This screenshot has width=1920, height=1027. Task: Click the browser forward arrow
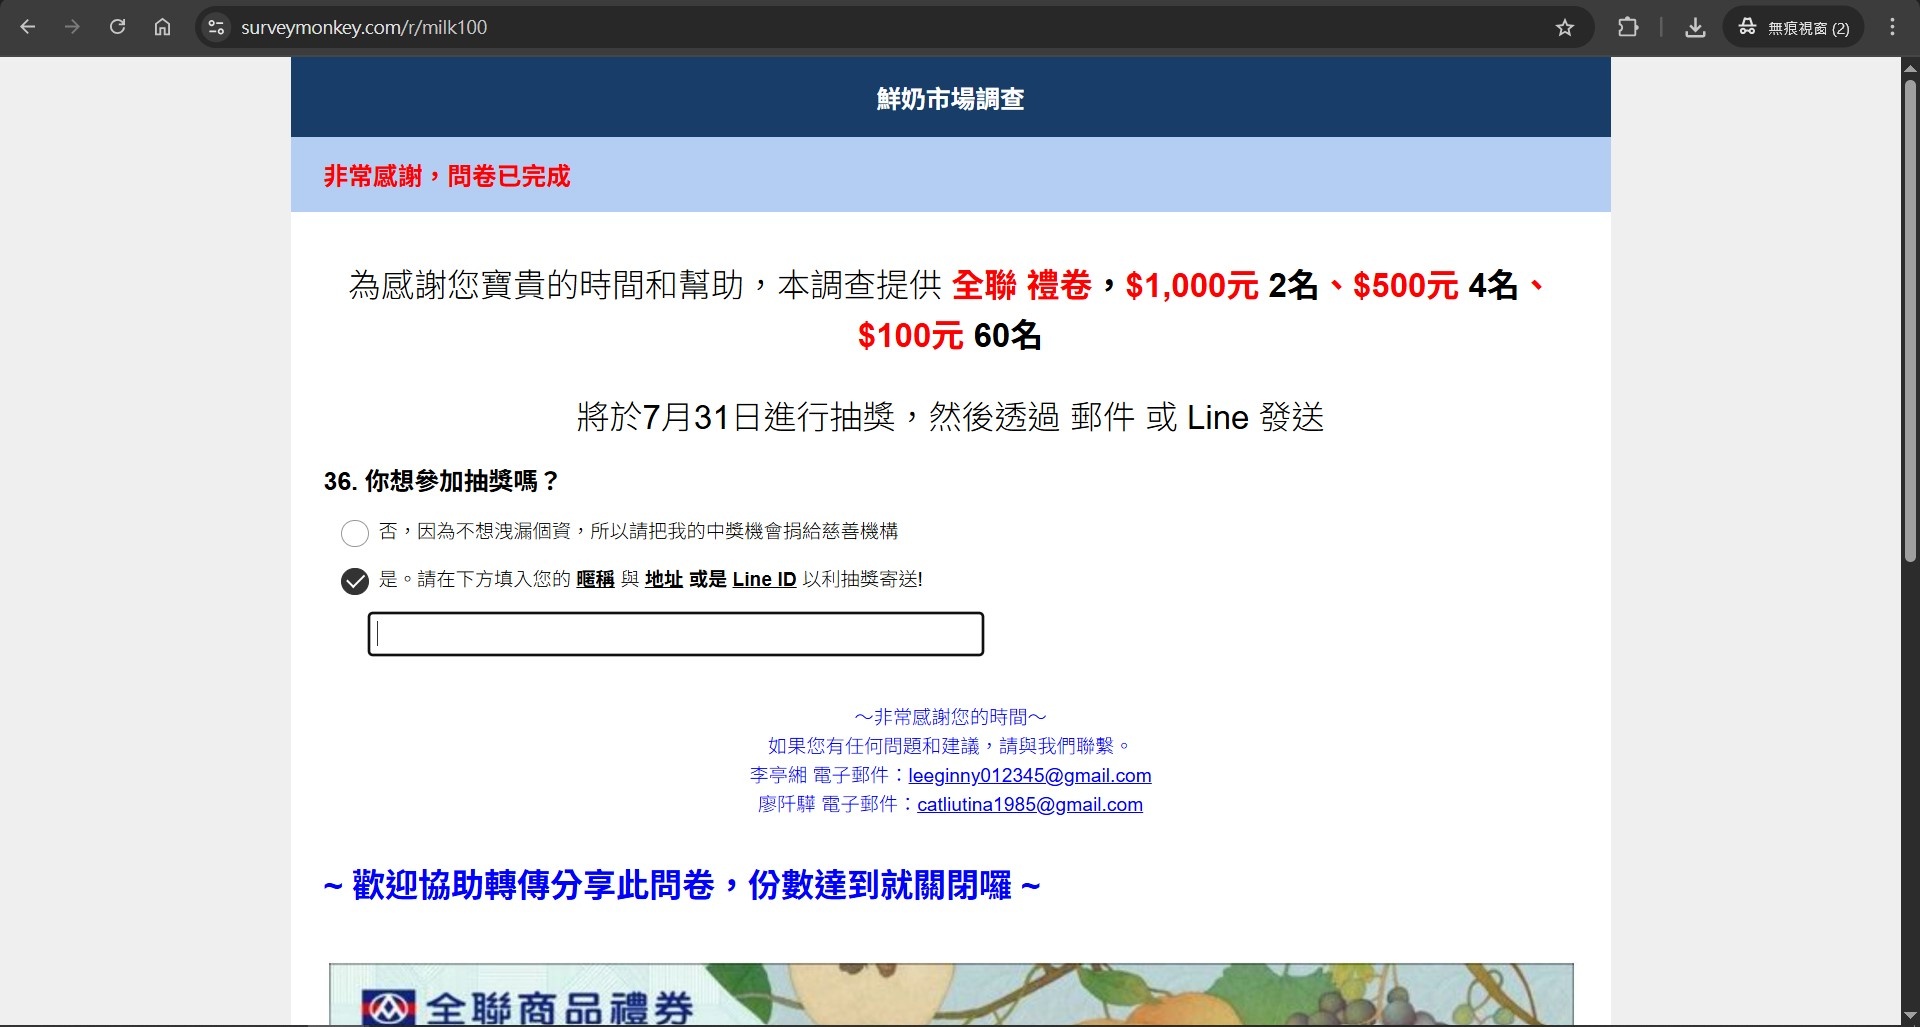pyautogui.click(x=72, y=27)
